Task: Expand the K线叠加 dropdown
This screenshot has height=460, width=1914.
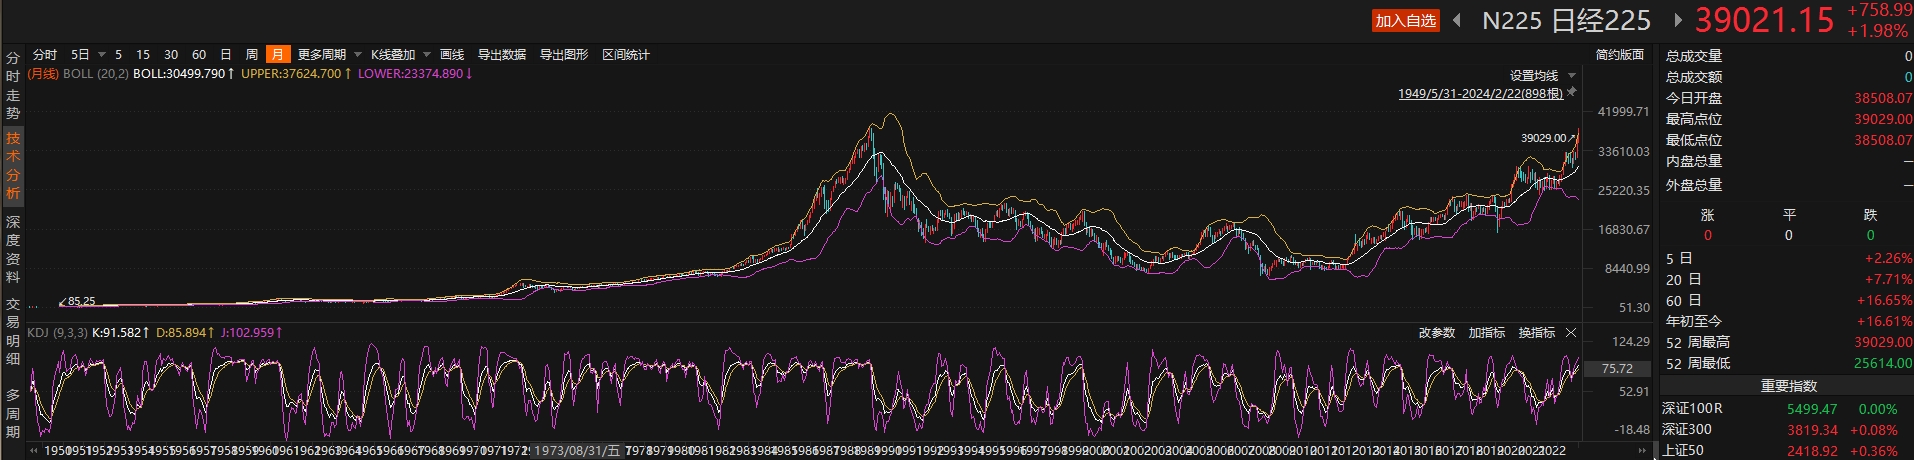Action: click(399, 55)
